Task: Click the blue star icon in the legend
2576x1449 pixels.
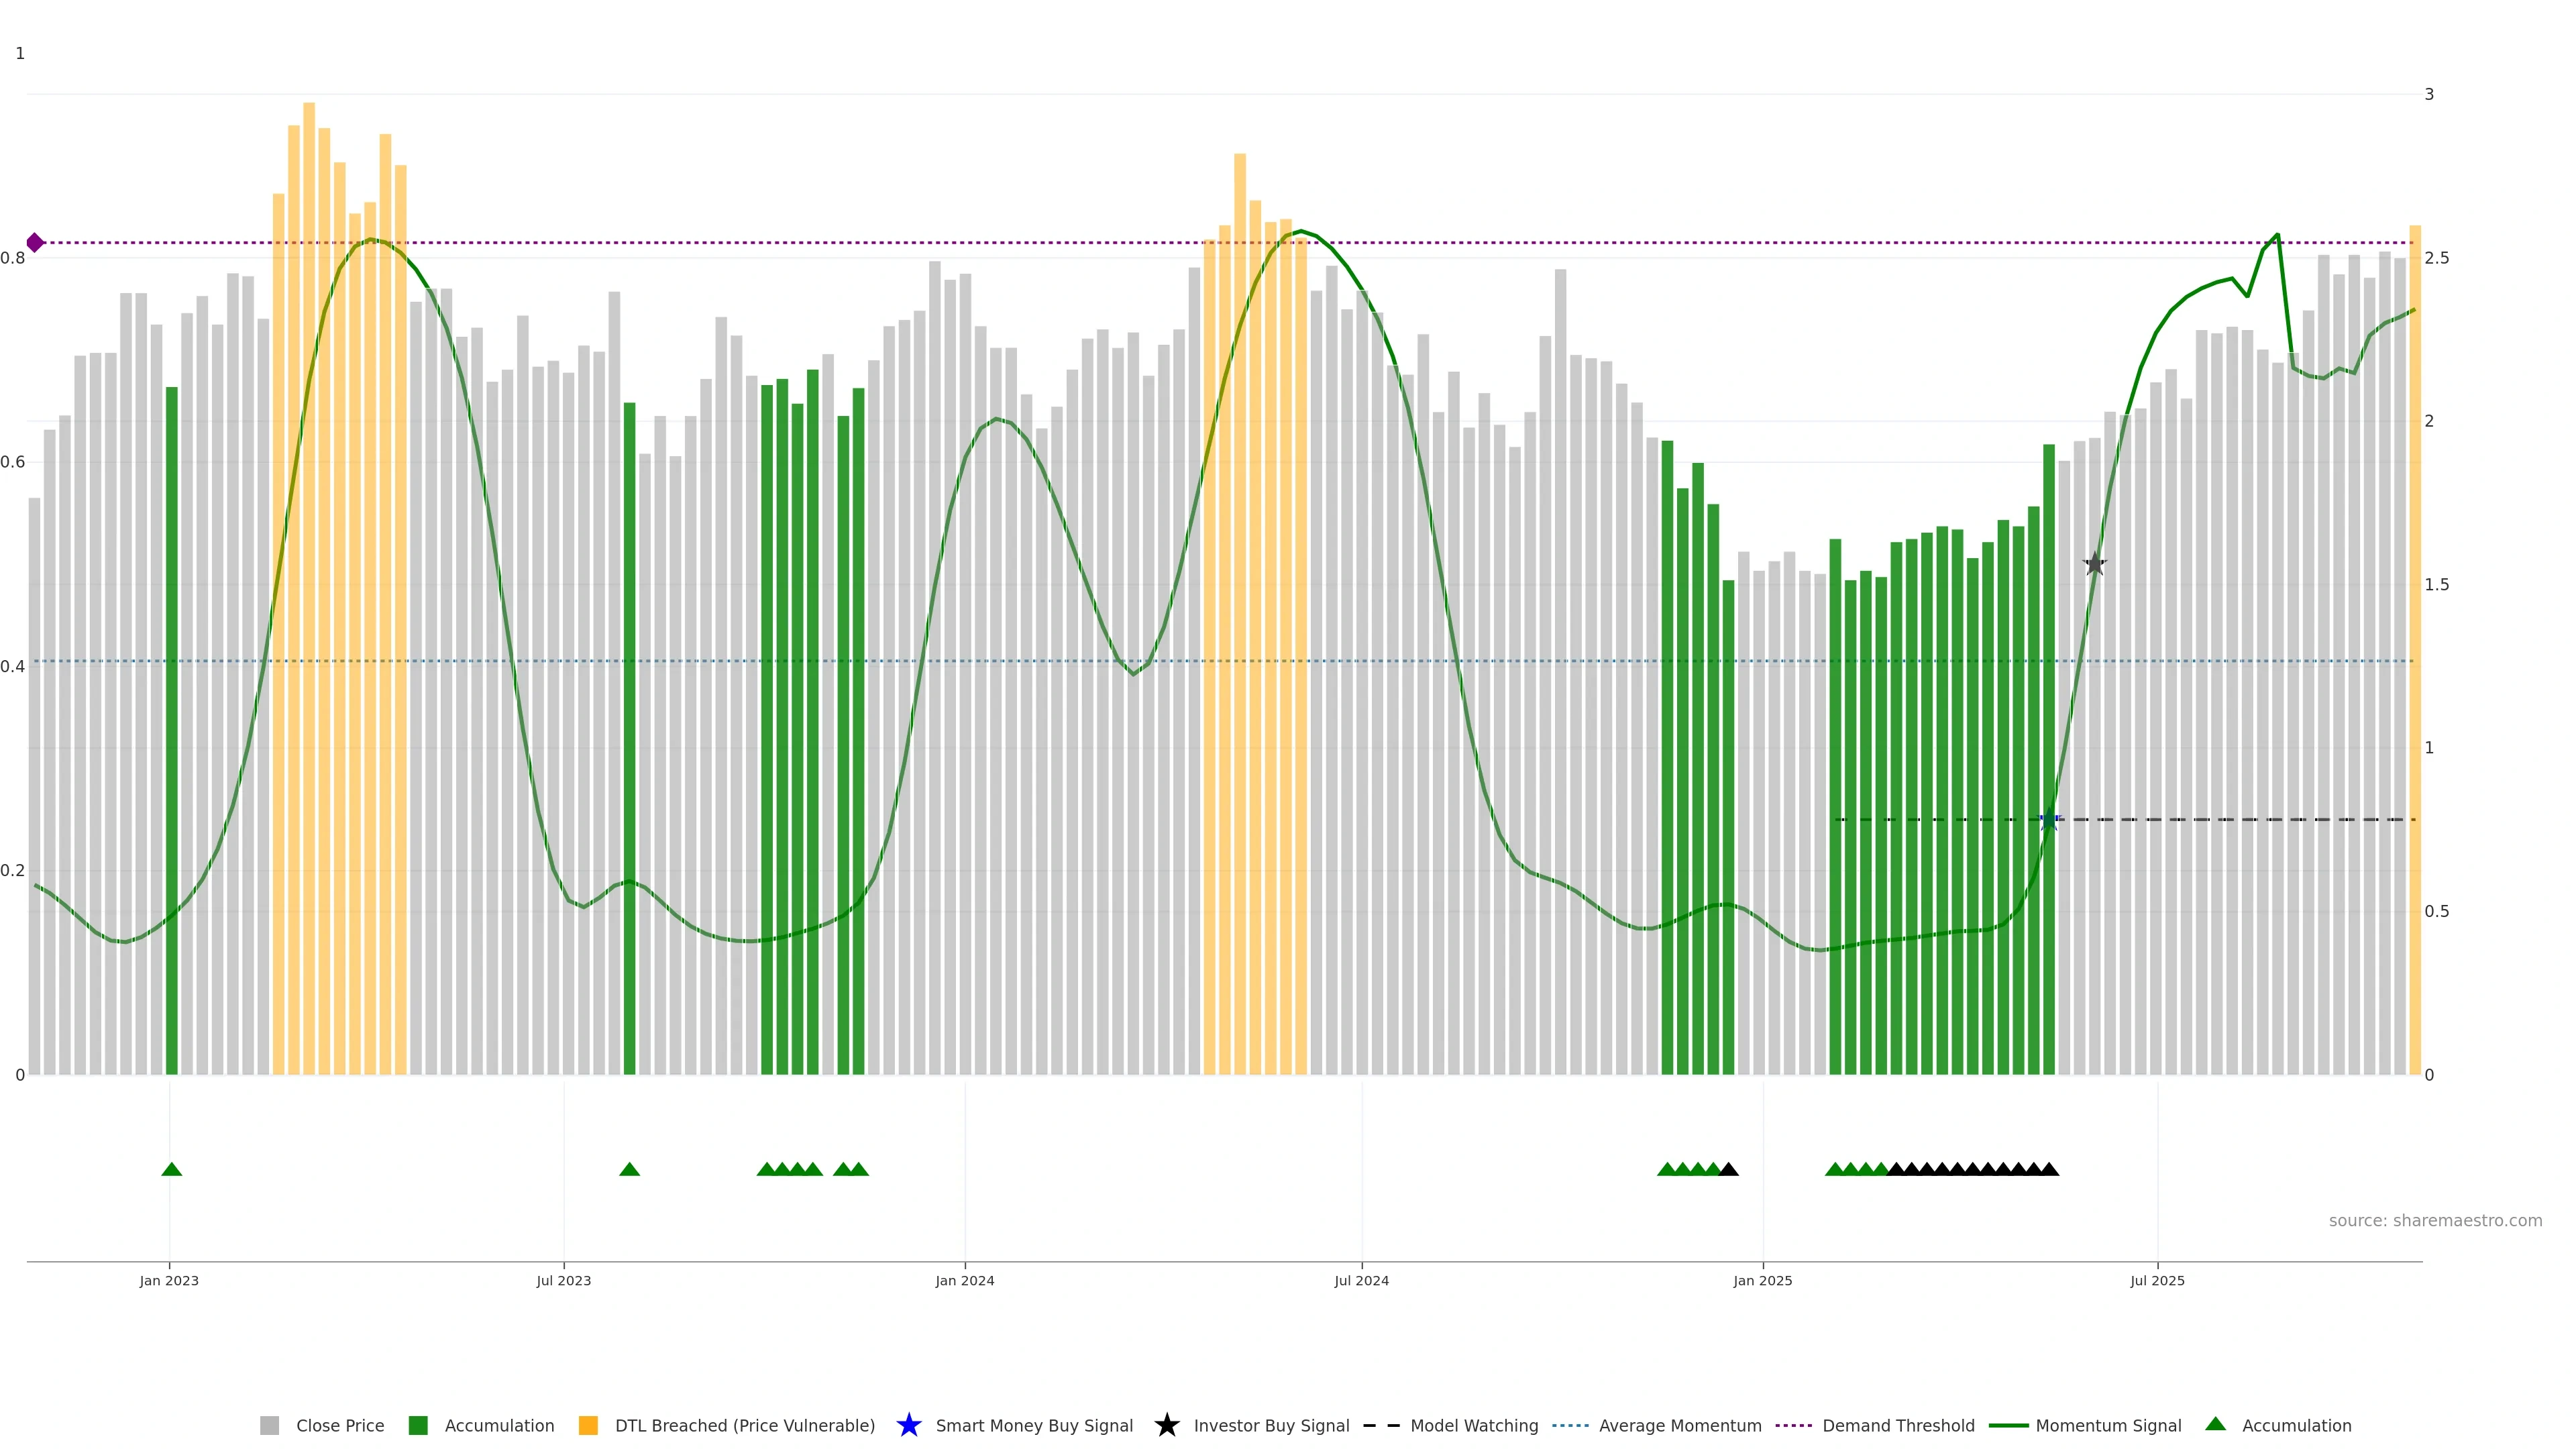Action: [908, 1425]
